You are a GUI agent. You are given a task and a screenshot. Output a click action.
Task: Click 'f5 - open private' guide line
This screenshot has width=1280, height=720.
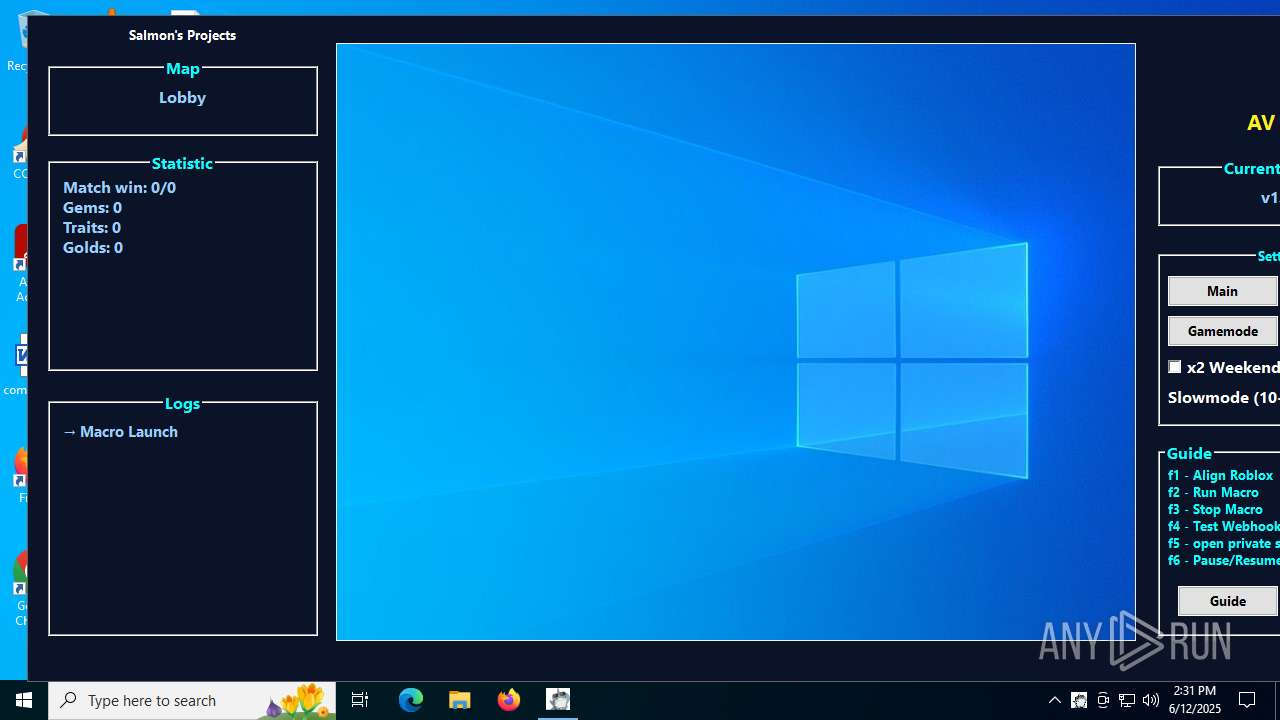(1224, 543)
